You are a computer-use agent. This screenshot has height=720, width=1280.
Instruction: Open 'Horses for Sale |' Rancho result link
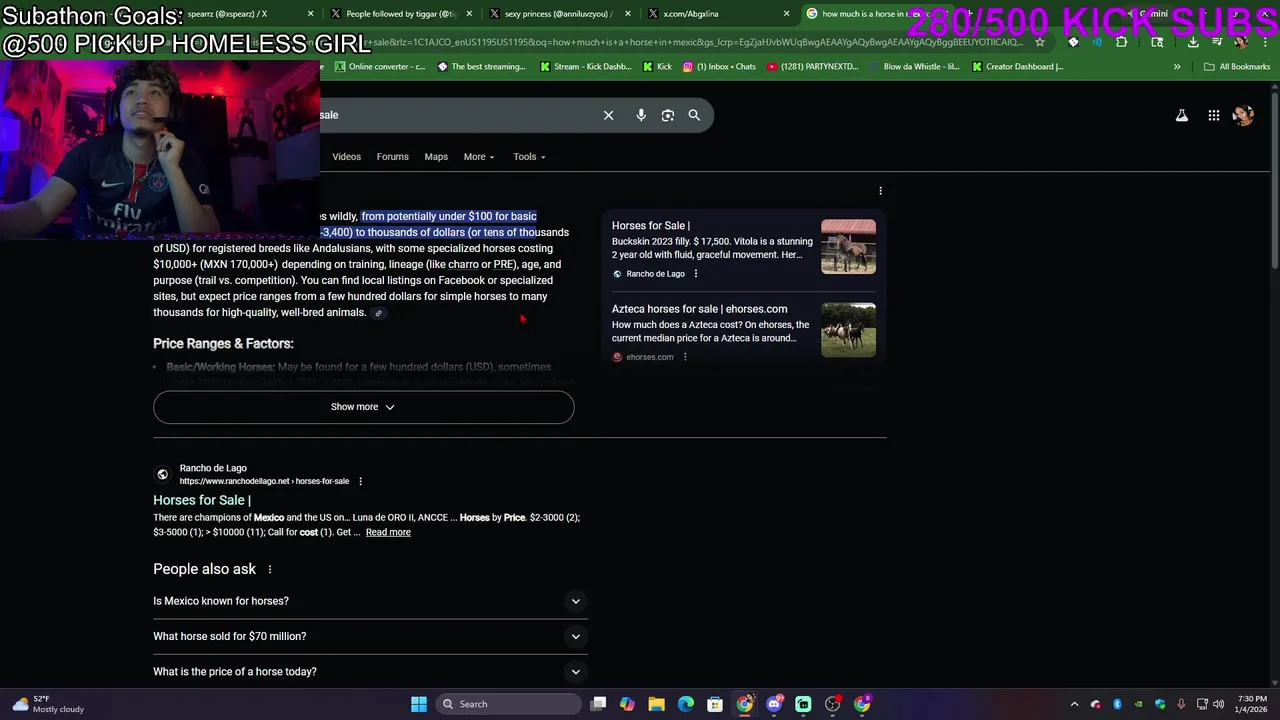click(202, 500)
